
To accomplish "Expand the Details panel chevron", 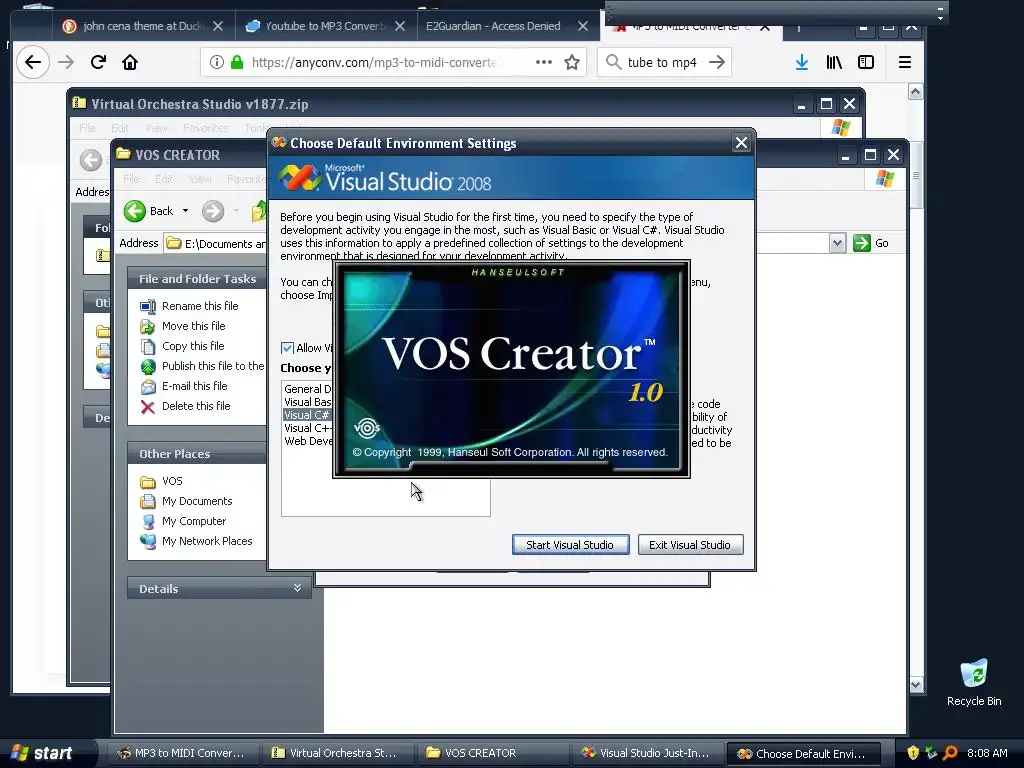I will [x=297, y=588].
